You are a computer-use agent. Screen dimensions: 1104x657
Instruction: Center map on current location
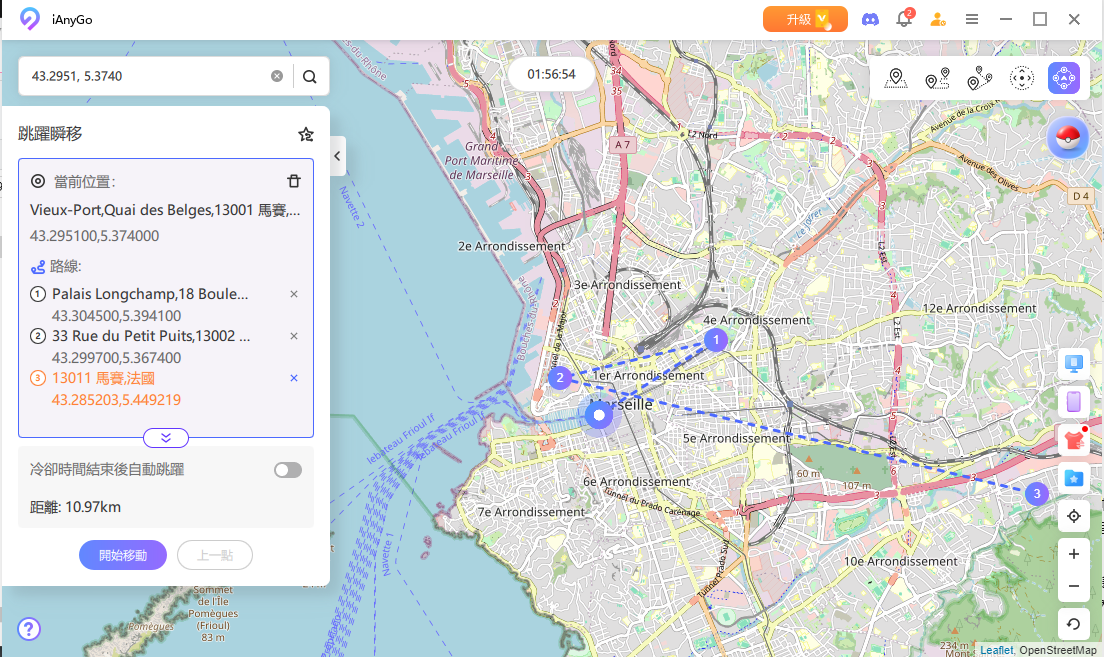point(1074,516)
